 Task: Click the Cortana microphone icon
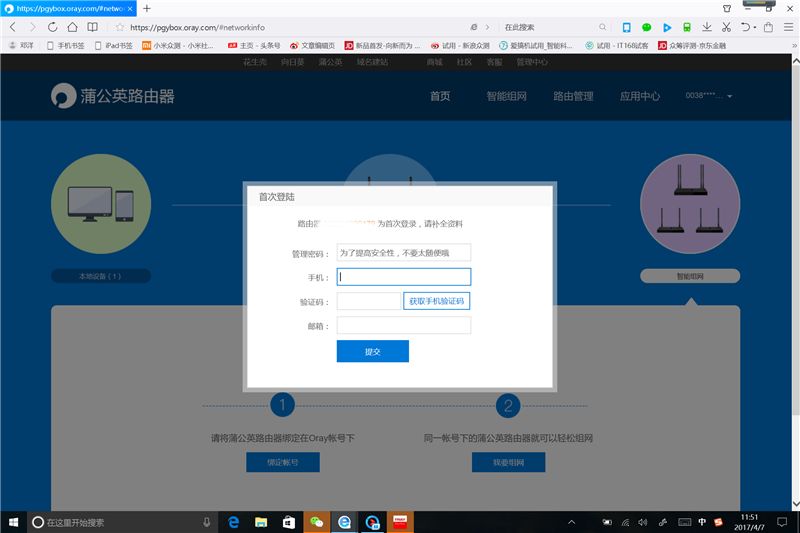(207, 522)
